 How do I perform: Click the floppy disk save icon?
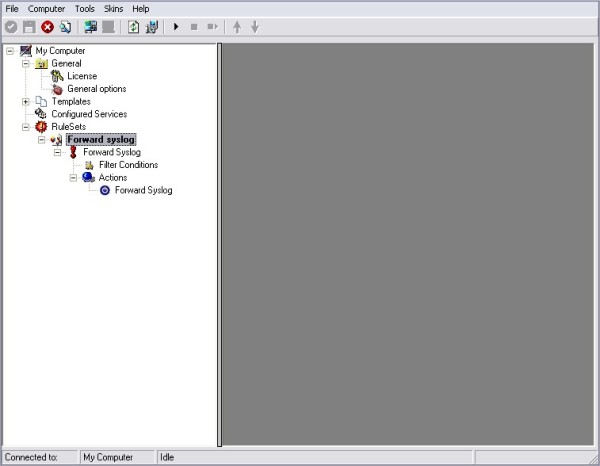point(29,27)
